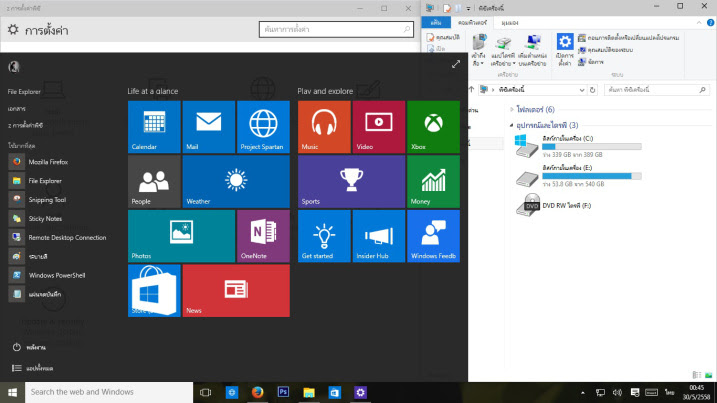This screenshot has height=403, width=717.
Task: Switch to the มุมมอง ribbon tab in Explorer
Action: coord(509,22)
